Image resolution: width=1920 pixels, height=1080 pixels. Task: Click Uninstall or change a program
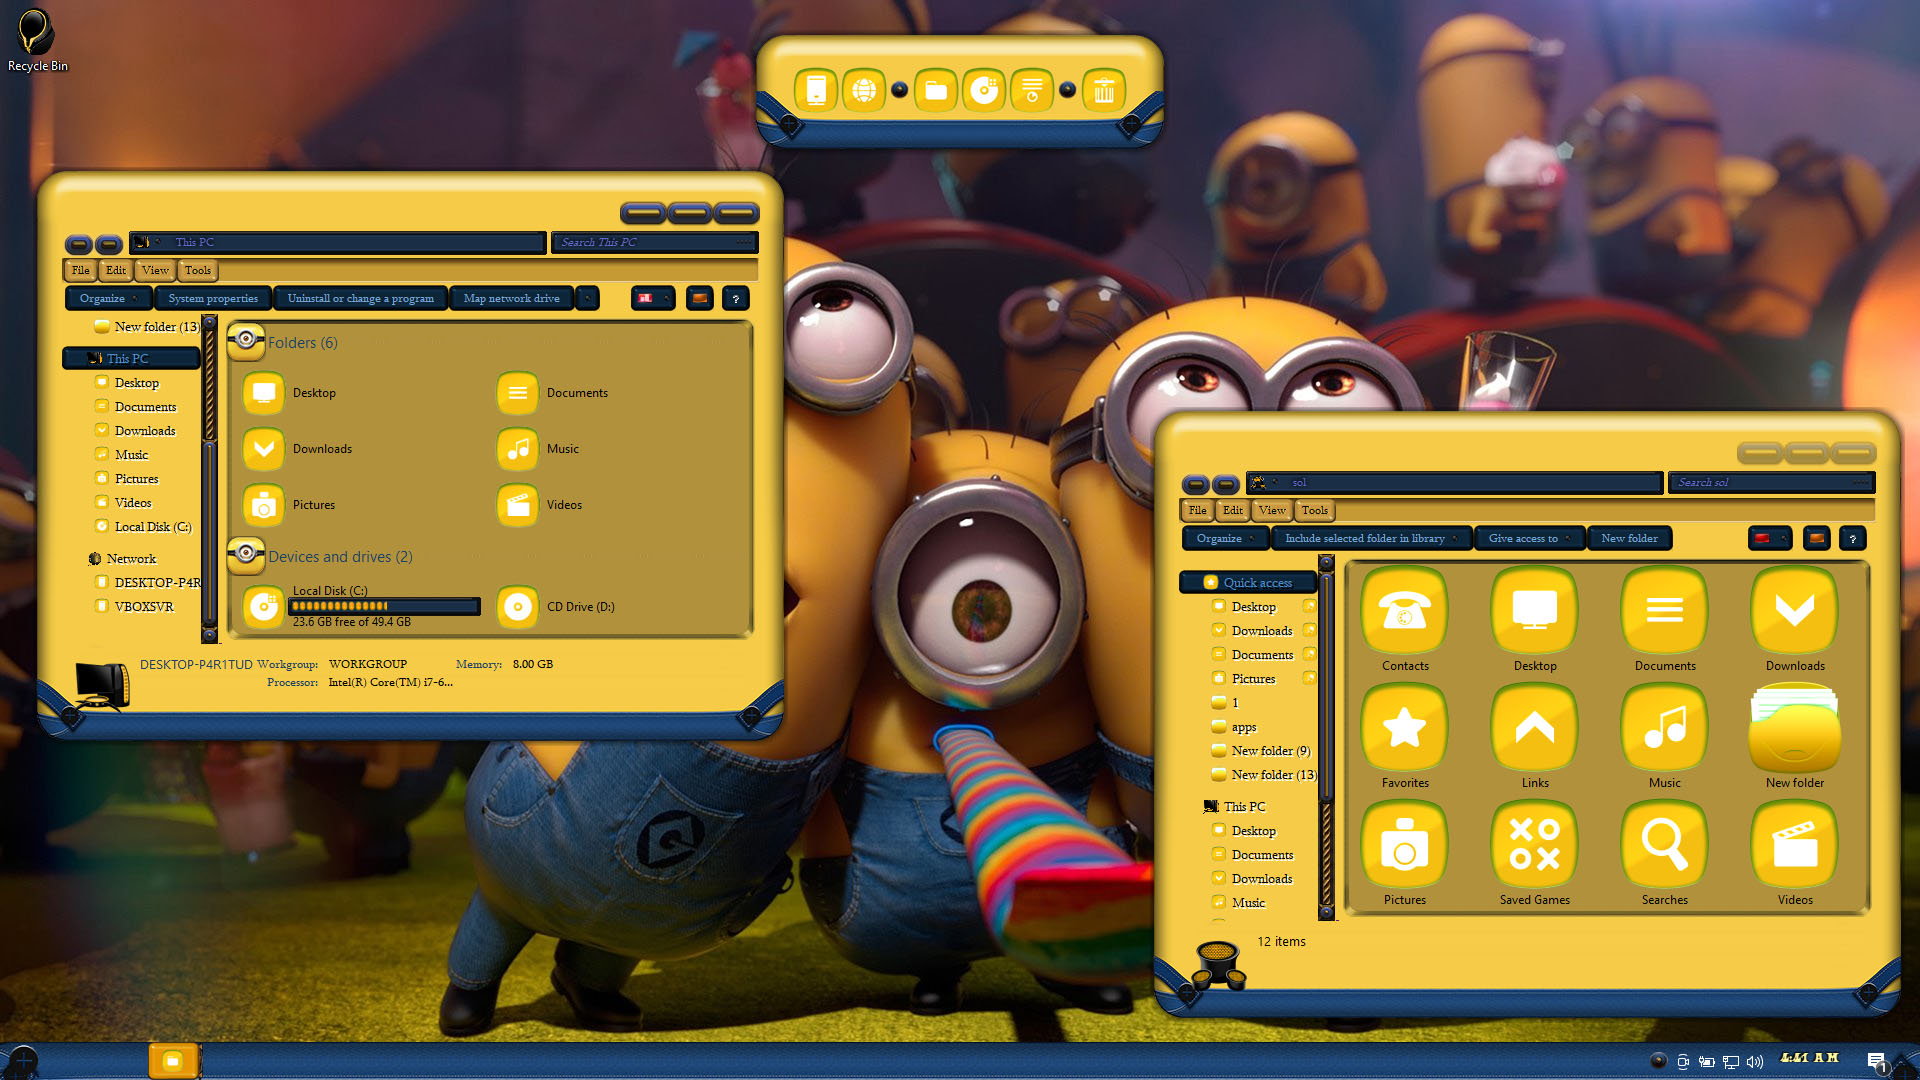(x=361, y=298)
